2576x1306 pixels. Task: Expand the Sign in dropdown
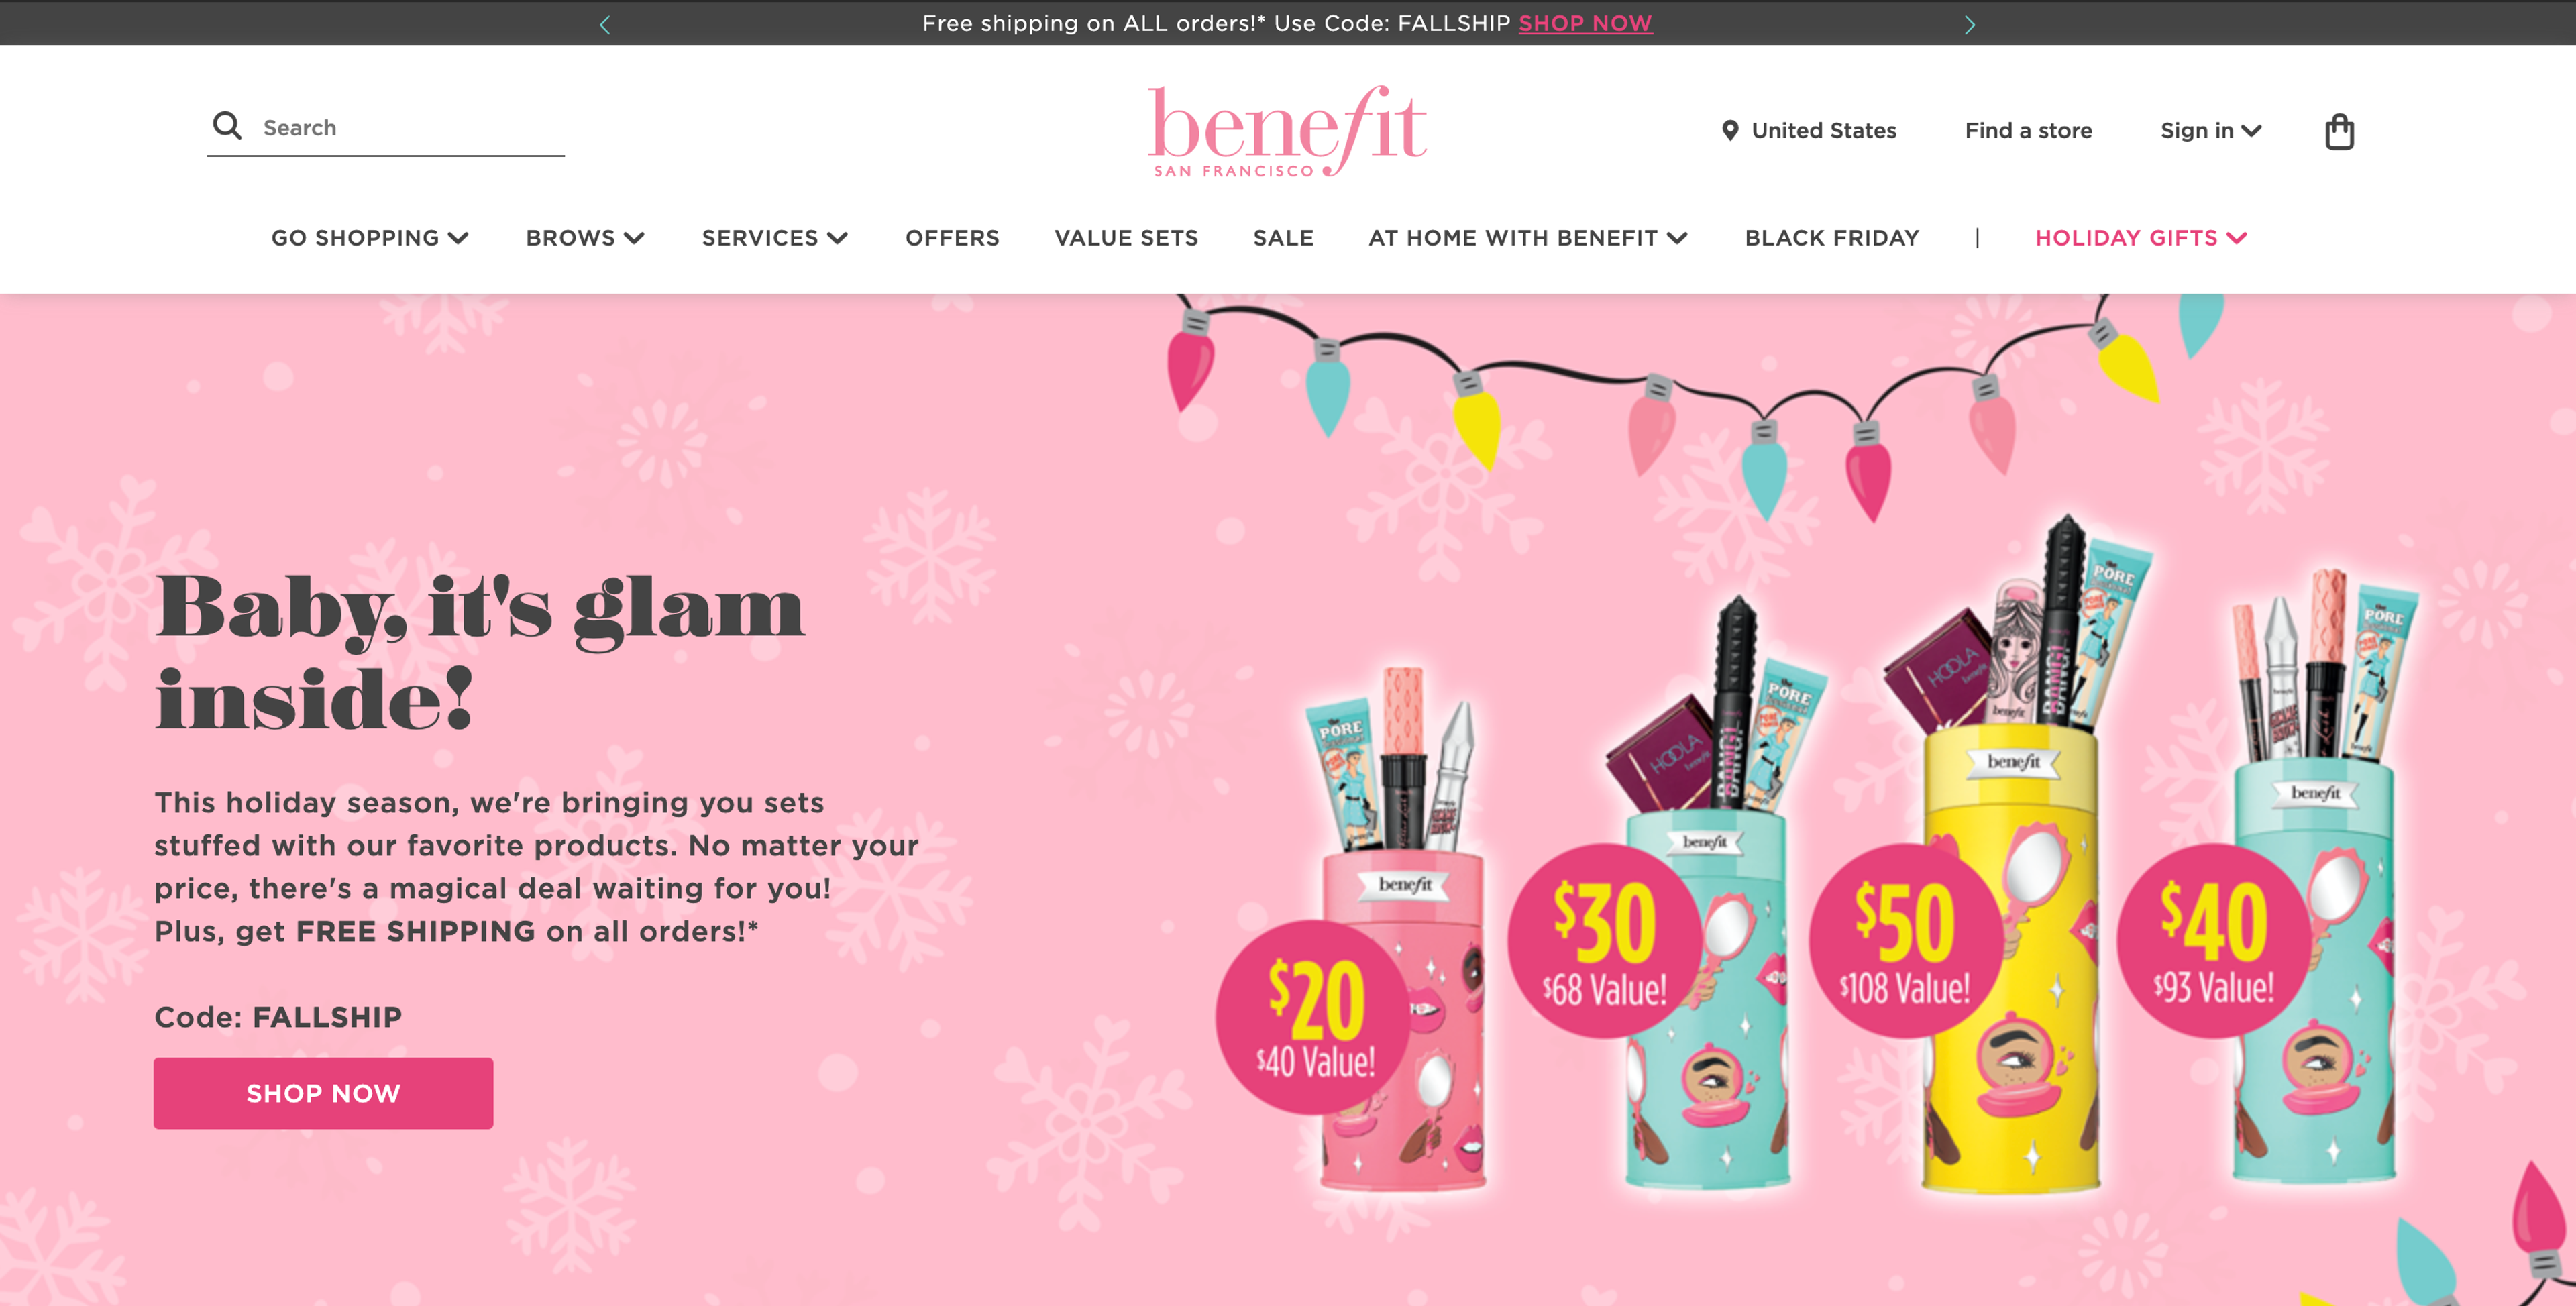(x=2210, y=131)
